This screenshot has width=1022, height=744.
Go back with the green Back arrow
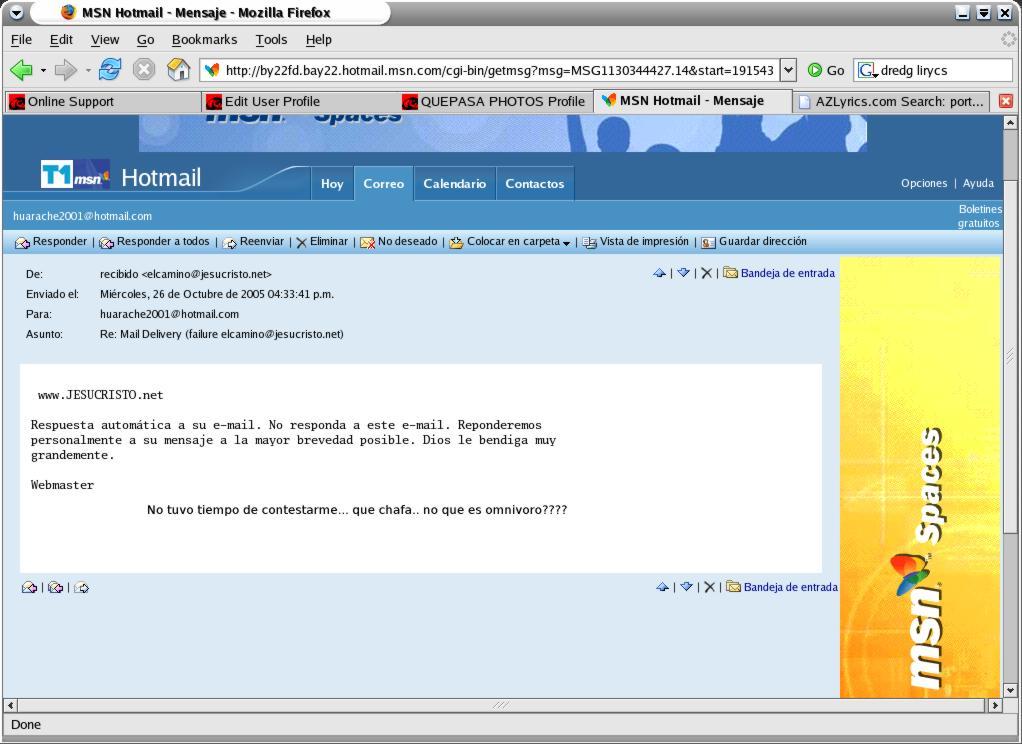pos(21,70)
